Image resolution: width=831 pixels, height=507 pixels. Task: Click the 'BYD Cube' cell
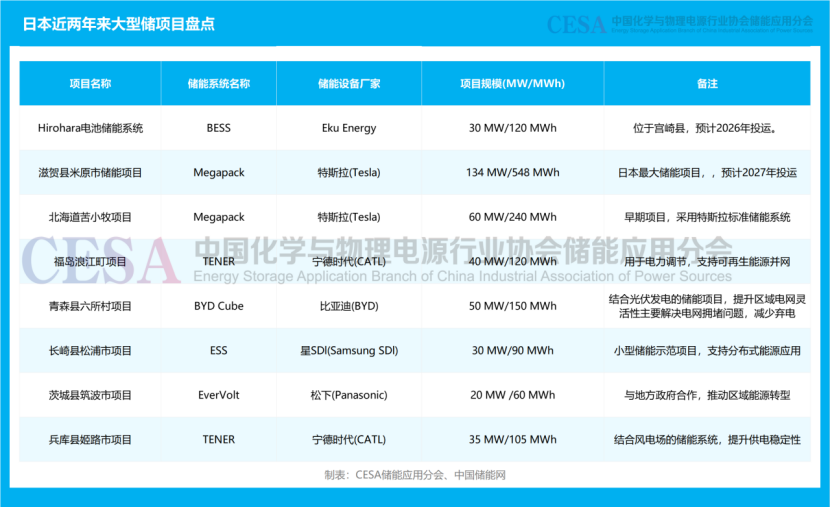(218, 306)
